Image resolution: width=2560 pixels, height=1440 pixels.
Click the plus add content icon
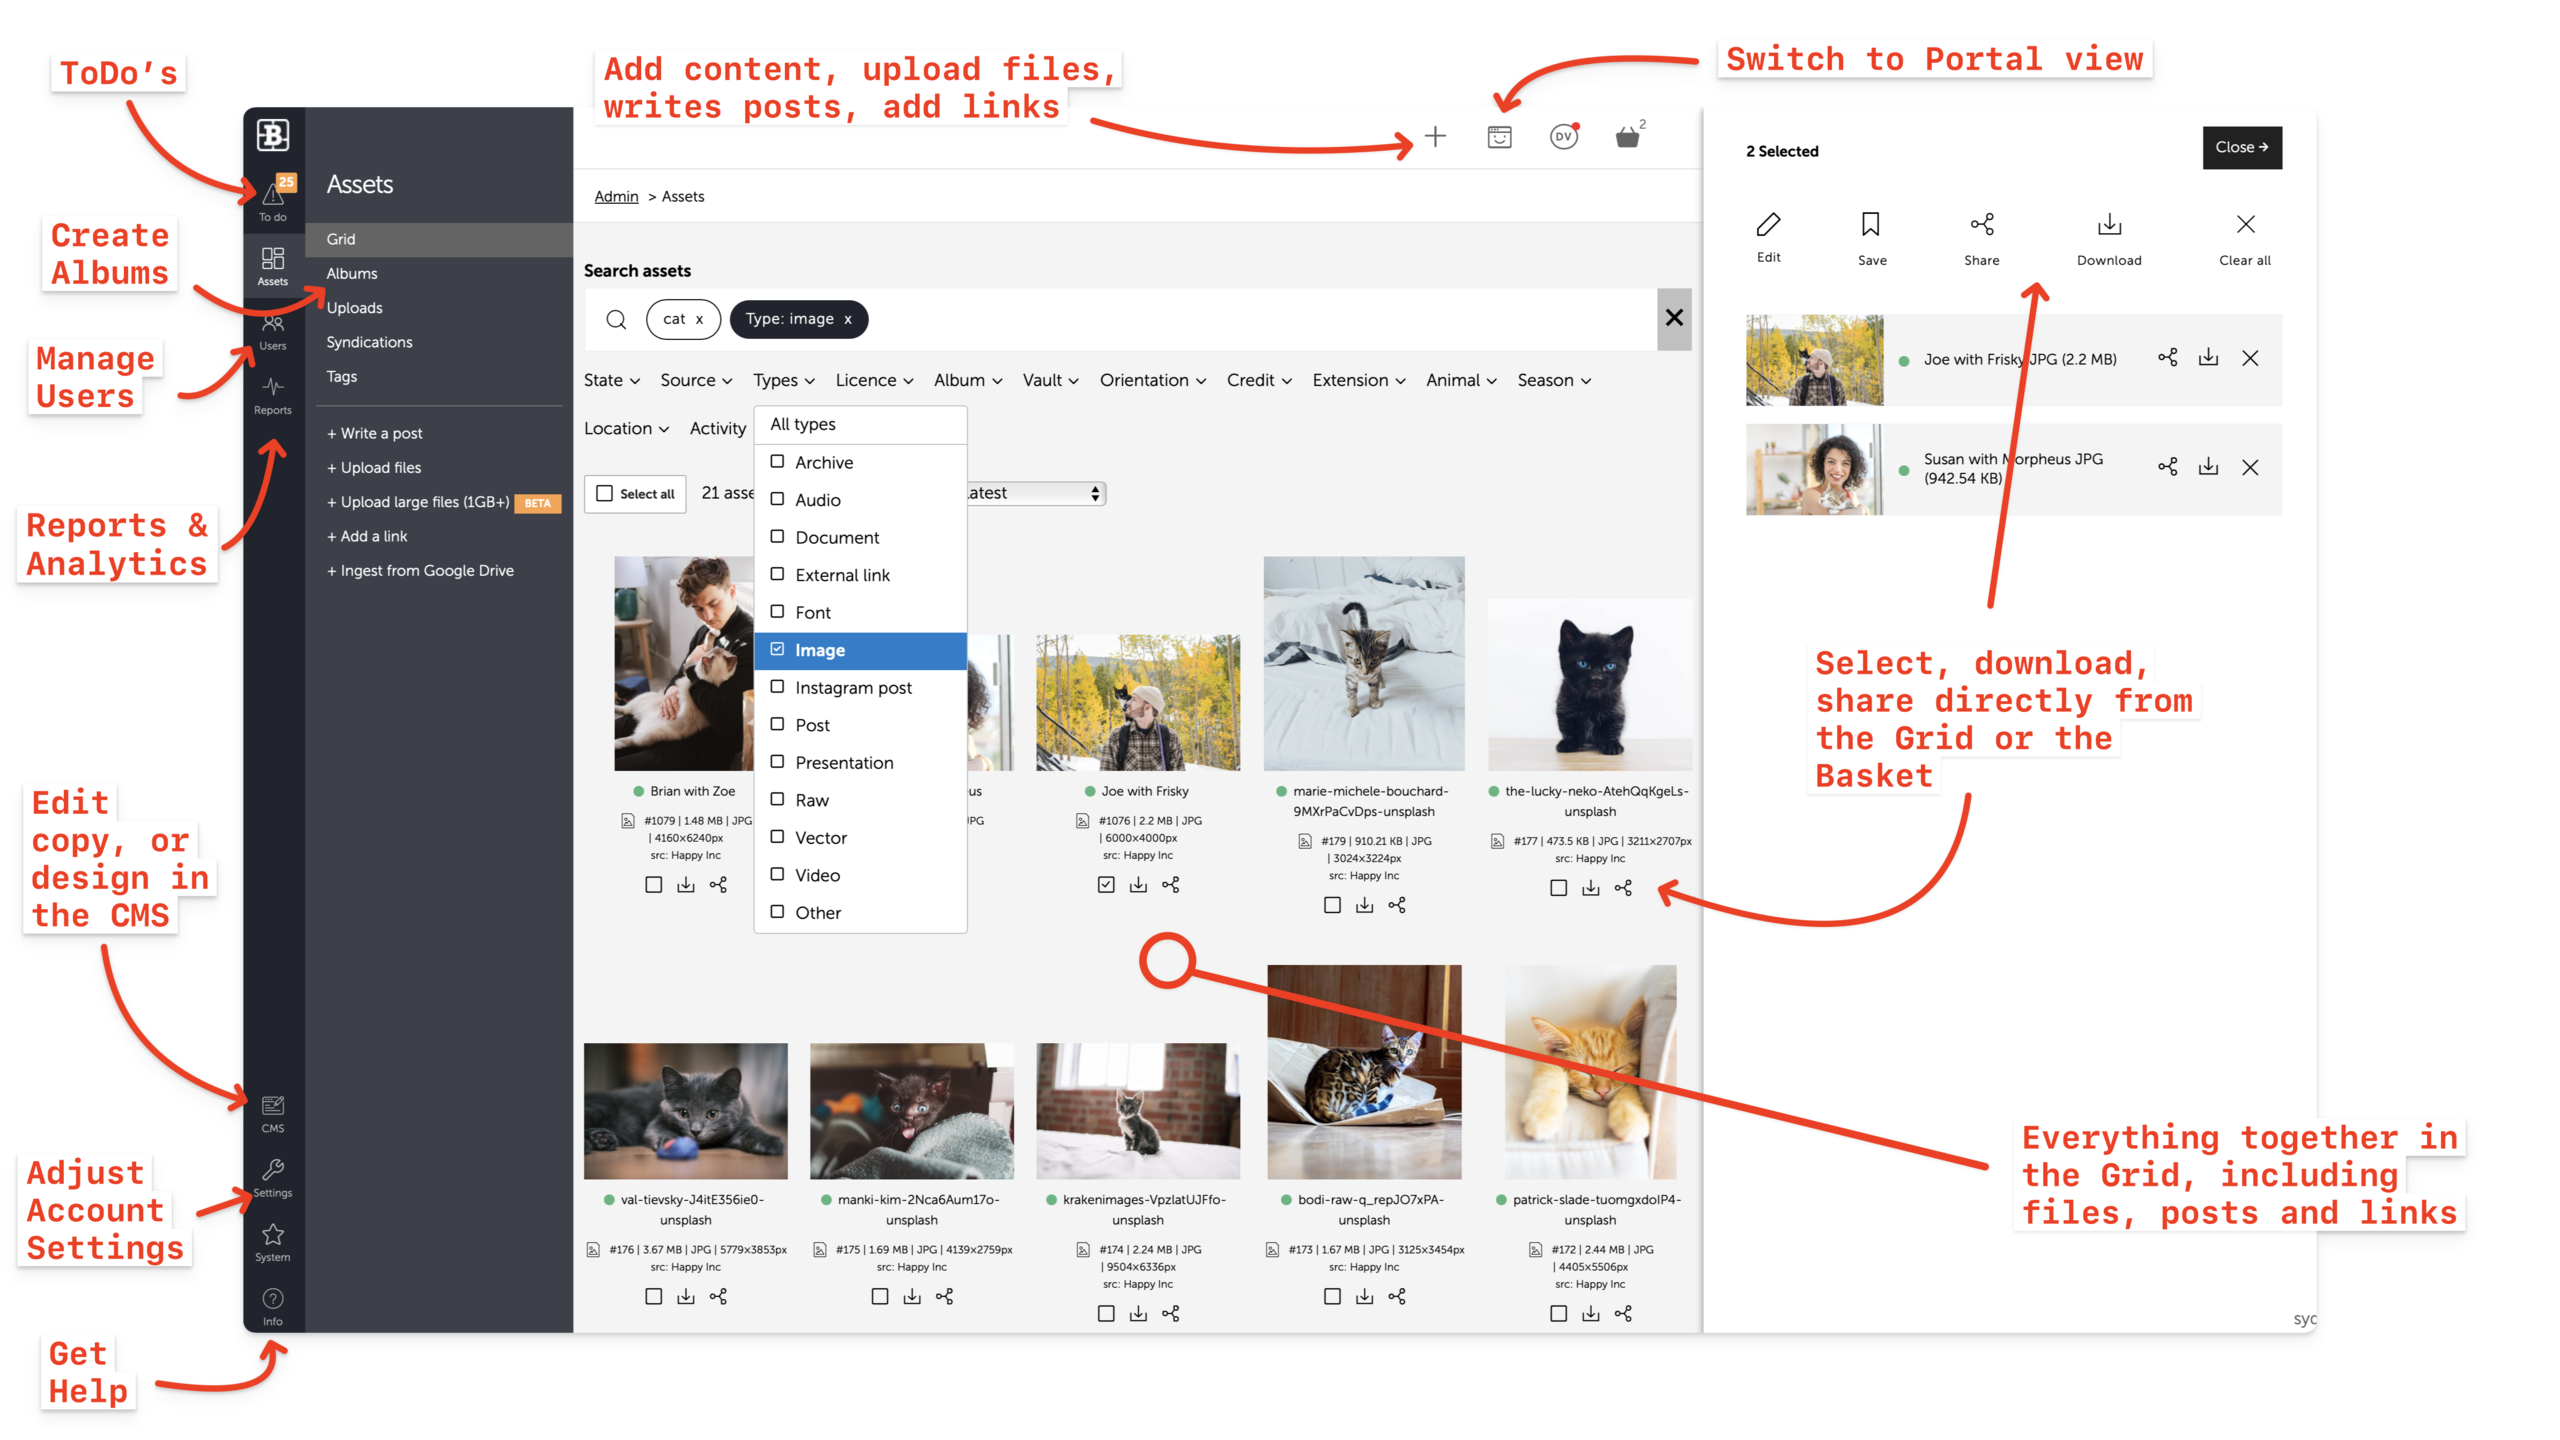point(1435,137)
